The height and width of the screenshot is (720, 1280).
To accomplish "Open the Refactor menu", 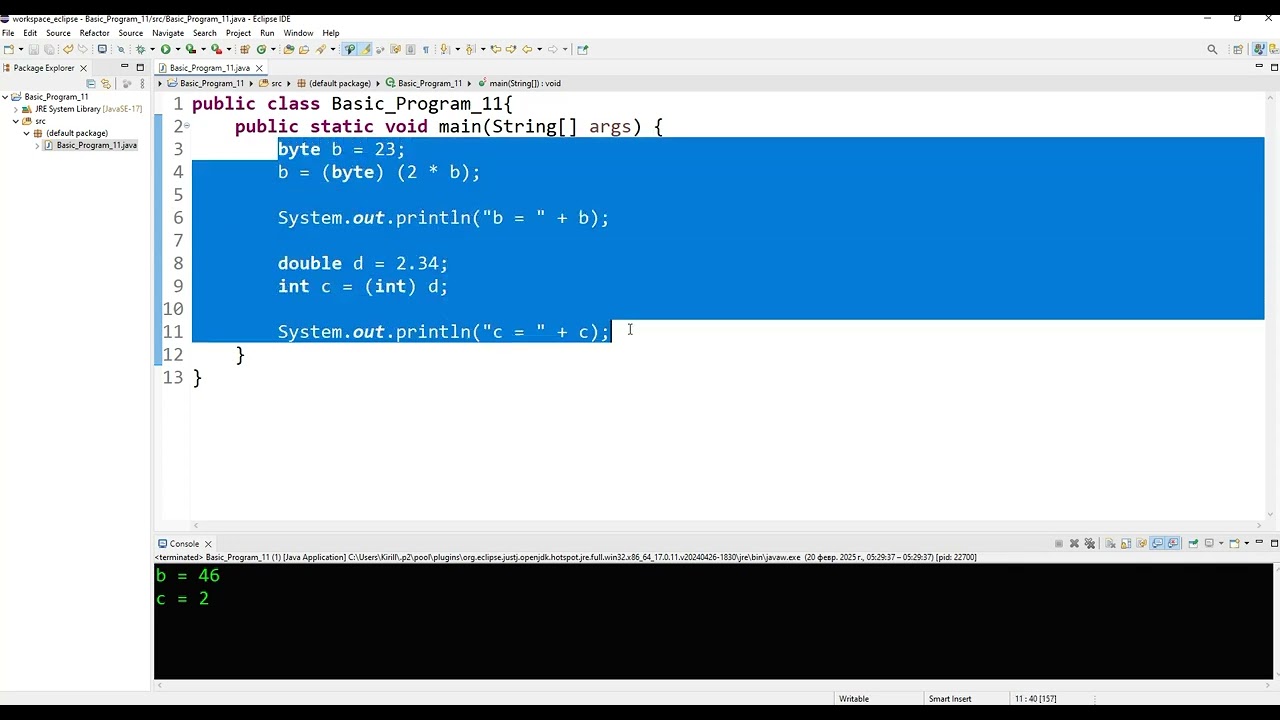I will click(x=94, y=33).
